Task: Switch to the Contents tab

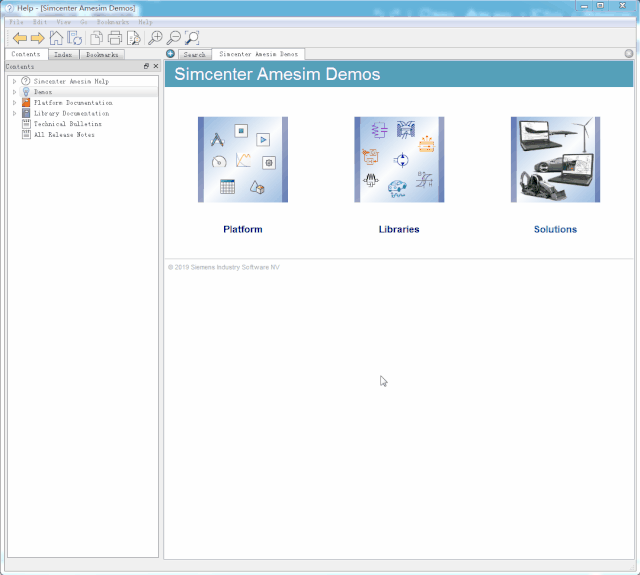Action: point(26,54)
